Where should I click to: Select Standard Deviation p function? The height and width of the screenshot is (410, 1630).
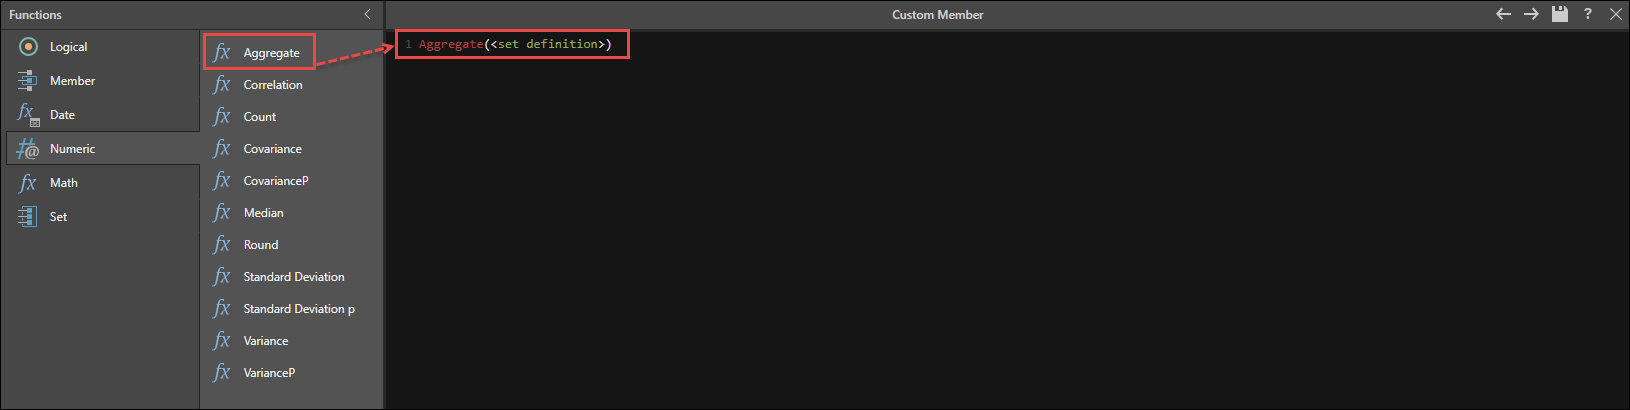tap(298, 309)
